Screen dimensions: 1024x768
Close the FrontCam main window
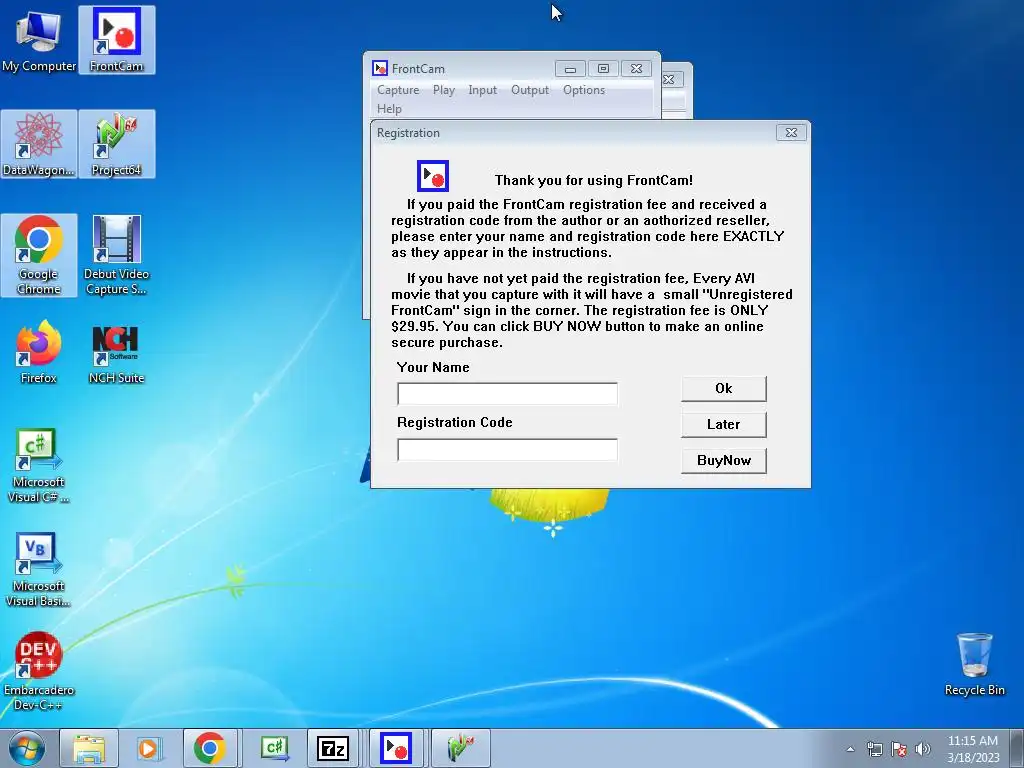636,69
